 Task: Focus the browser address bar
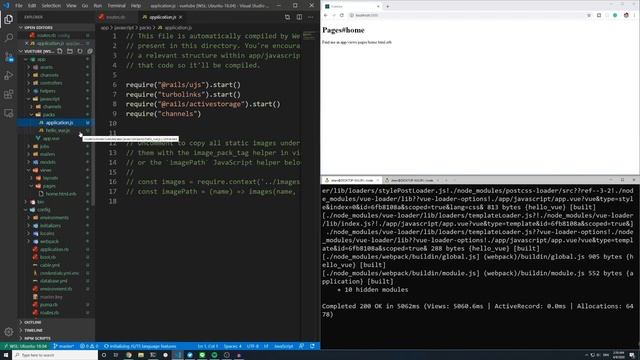coord(465,15)
